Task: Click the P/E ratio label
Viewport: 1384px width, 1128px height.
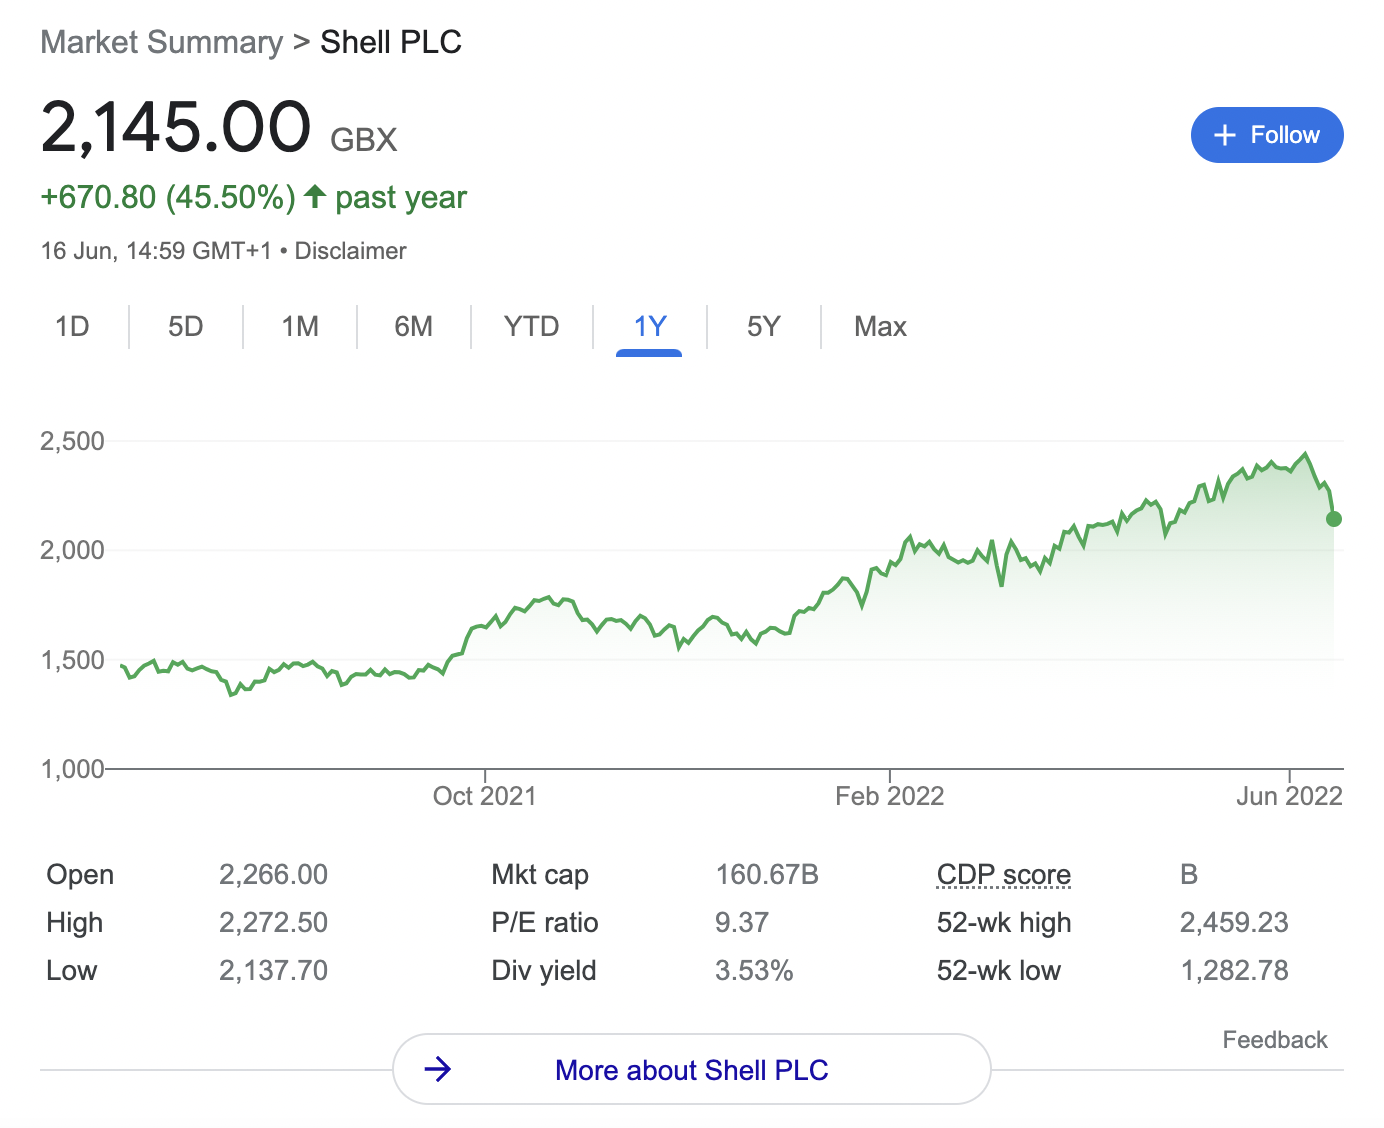Action: [x=545, y=923]
